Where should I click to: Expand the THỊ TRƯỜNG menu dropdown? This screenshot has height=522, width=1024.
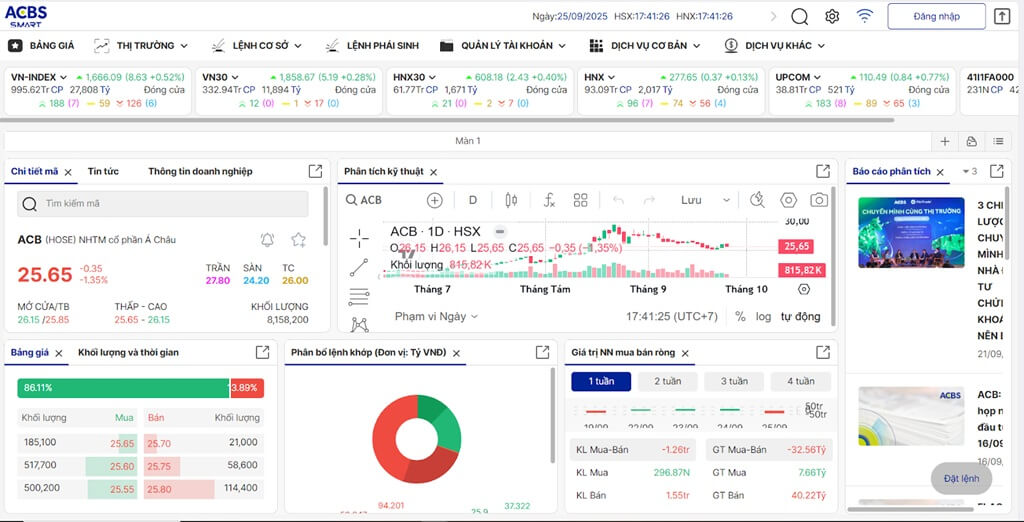tap(145, 45)
